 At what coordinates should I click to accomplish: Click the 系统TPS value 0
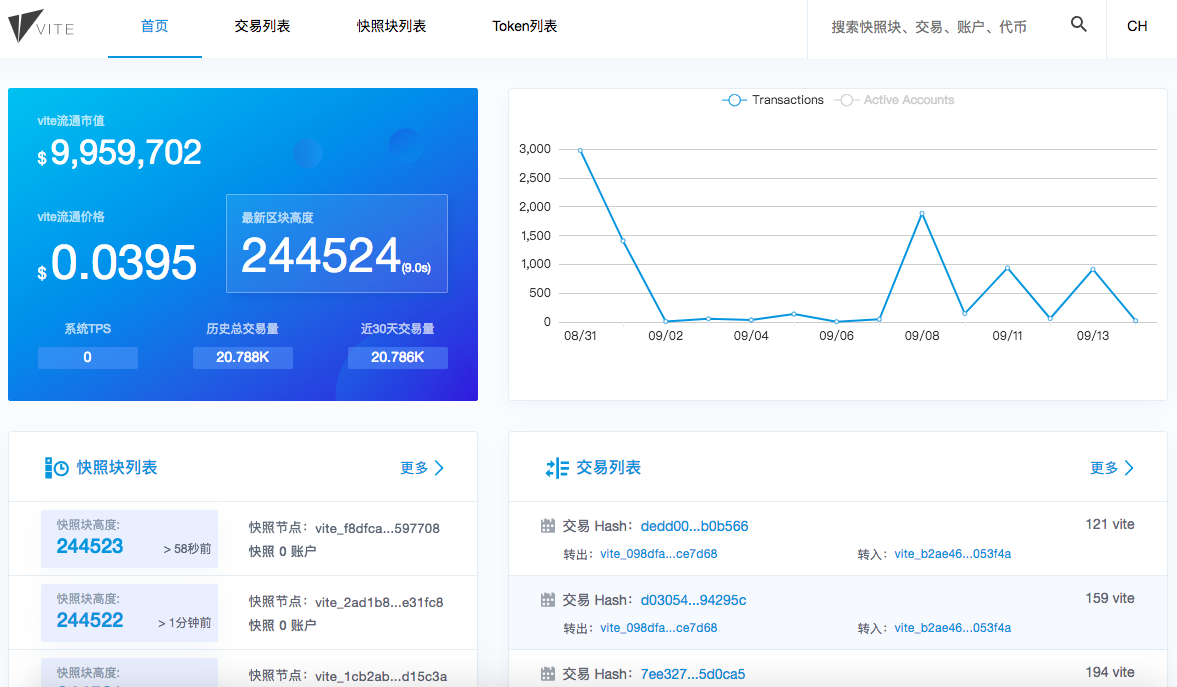pyautogui.click(x=88, y=357)
